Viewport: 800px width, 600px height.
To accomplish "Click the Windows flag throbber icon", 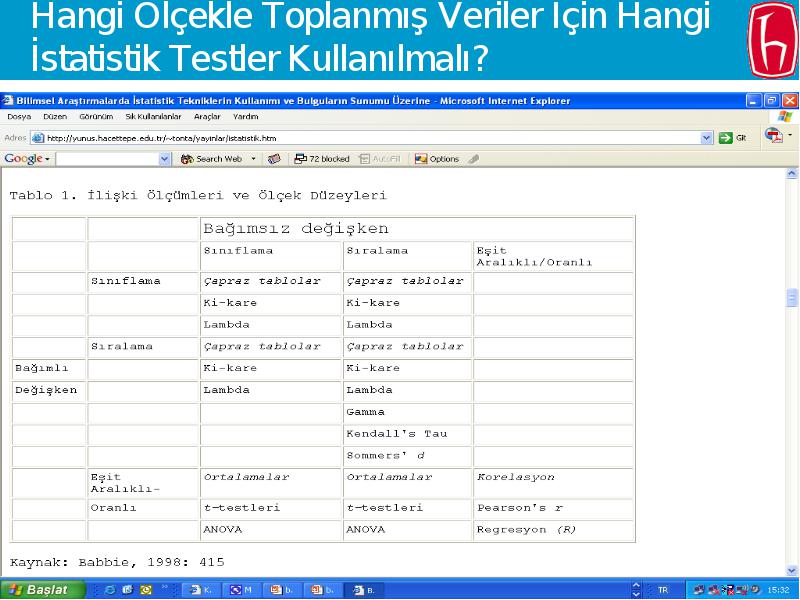I will [784, 117].
